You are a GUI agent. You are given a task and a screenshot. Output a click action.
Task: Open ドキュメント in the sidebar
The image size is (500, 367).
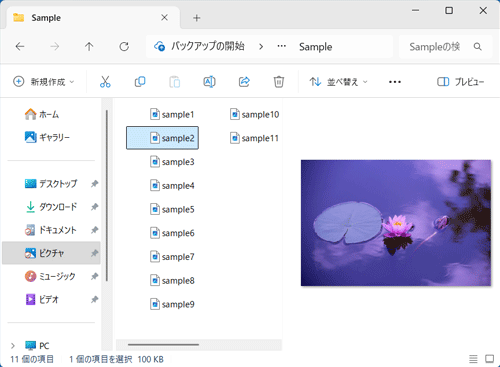tap(51, 230)
